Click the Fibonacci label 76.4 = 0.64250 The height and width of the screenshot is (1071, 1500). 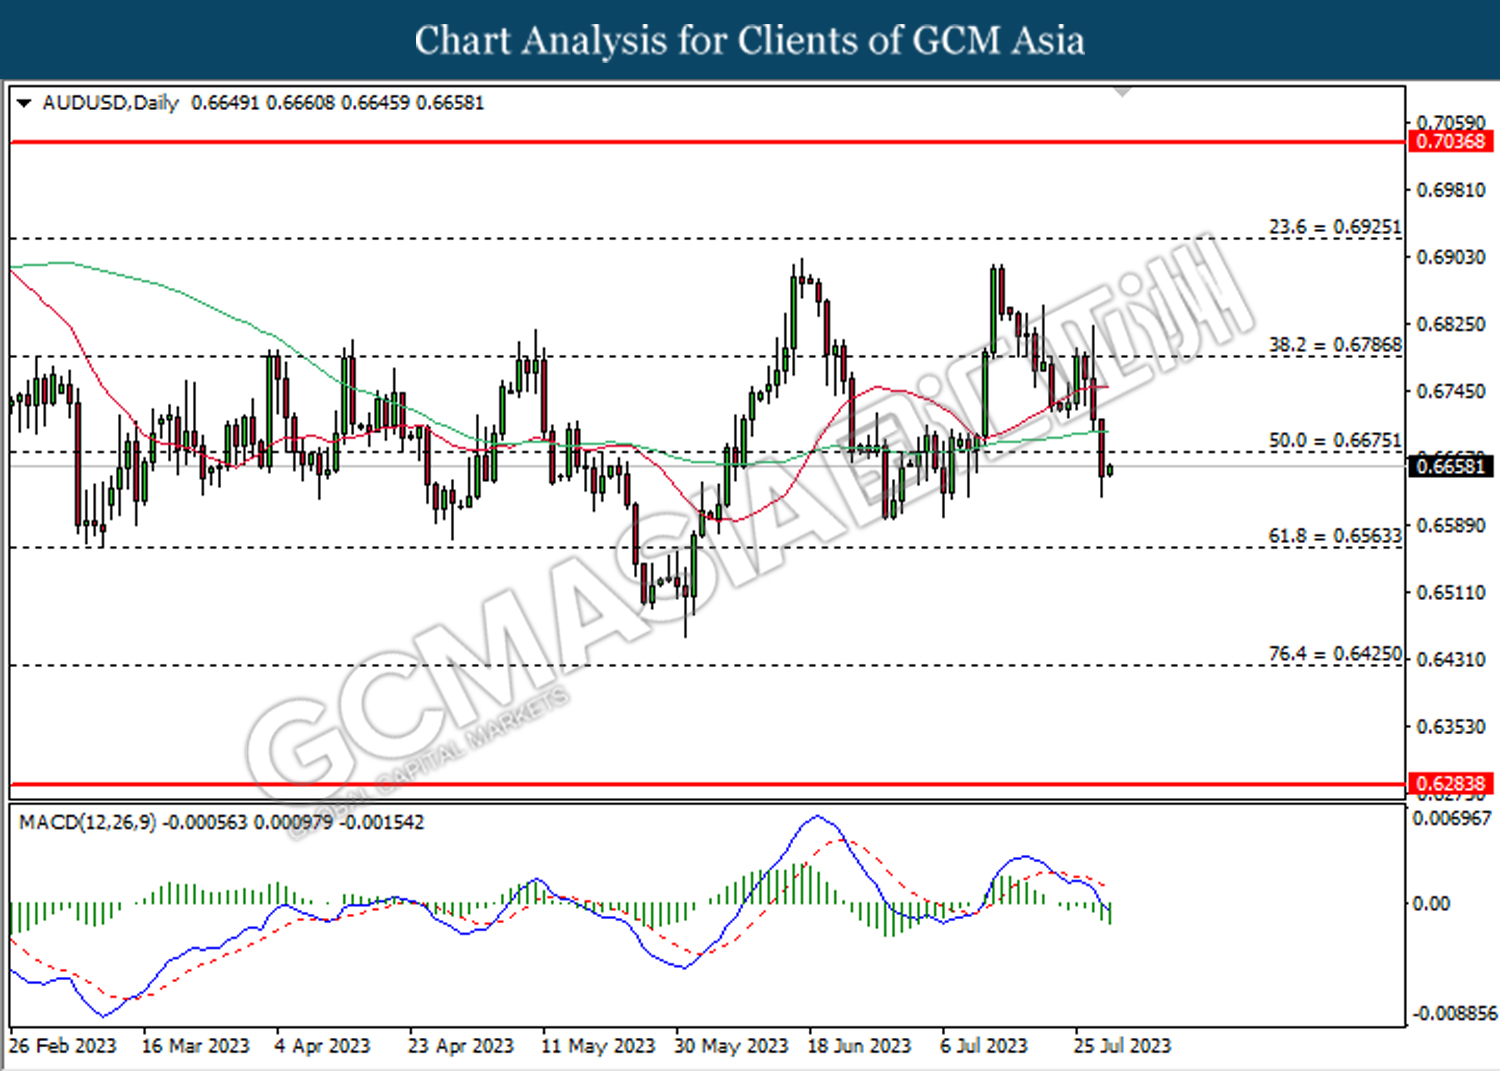(x=1335, y=654)
